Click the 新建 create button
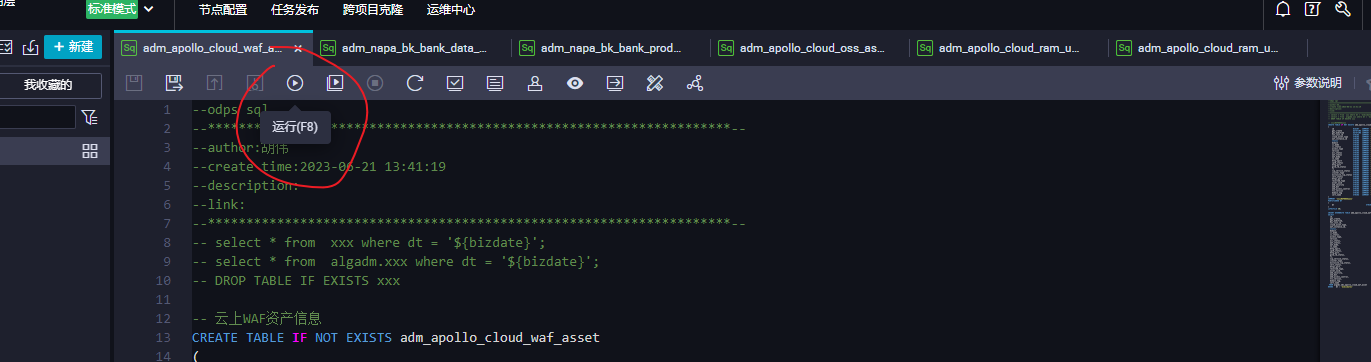The height and width of the screenshot is (362, 1371). point(73,46)
